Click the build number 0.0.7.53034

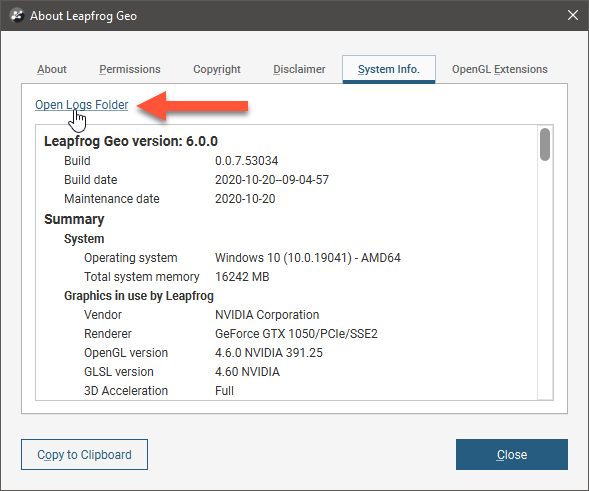tap(246, 161)
